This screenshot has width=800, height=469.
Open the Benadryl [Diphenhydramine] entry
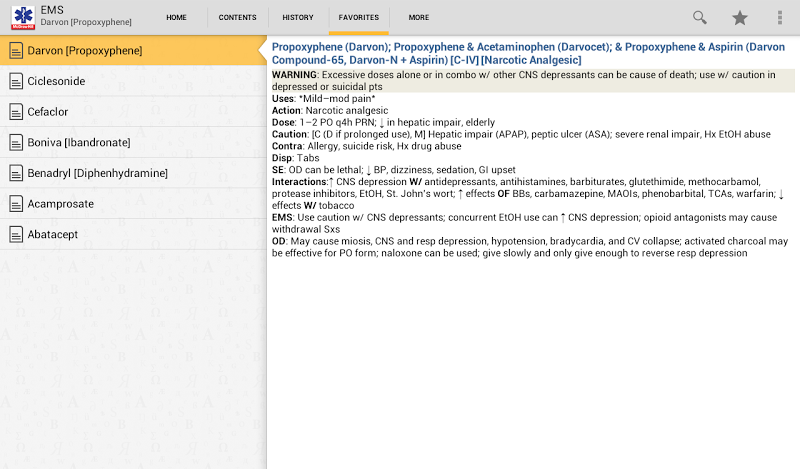pyautogui.click(x=133, y=173)
